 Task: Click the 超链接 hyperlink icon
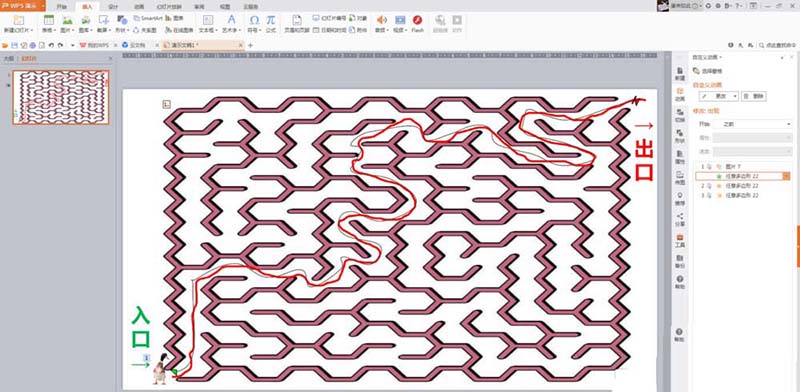click(x=440, y=20)
